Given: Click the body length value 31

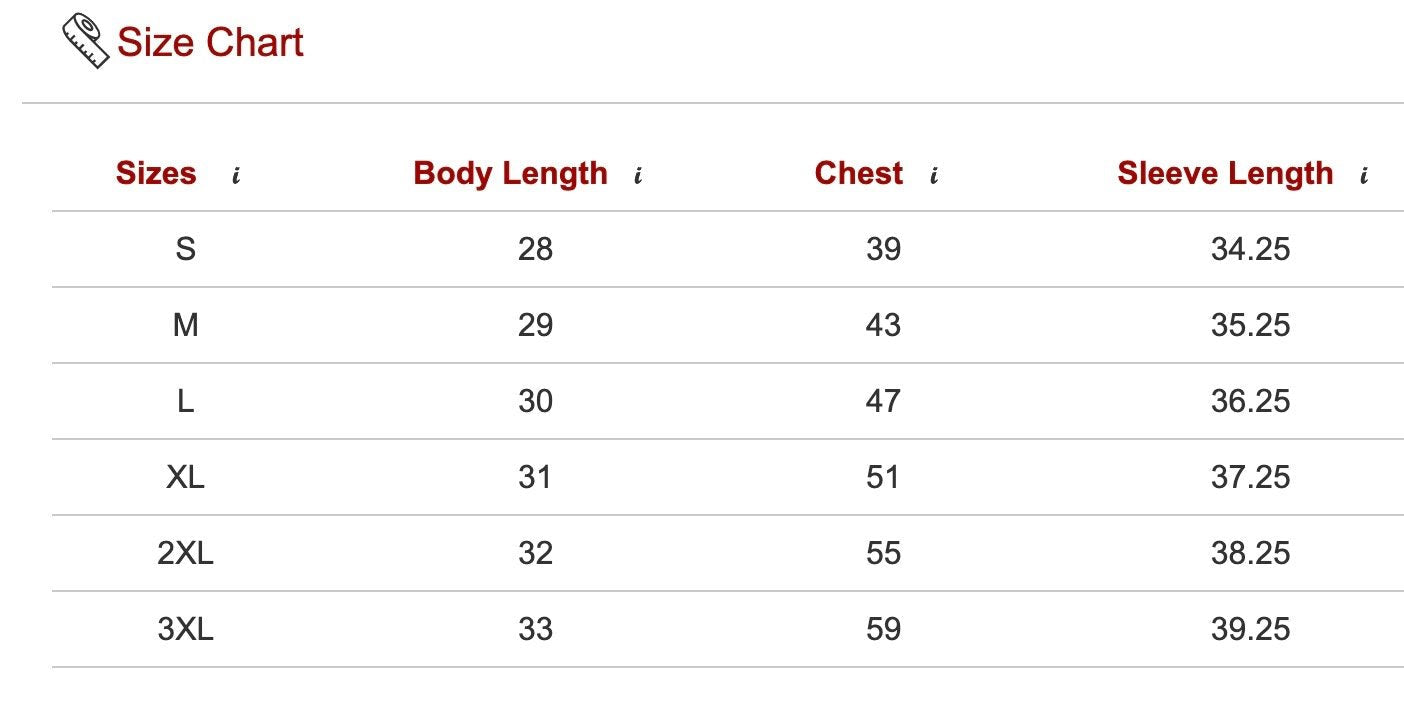Looking at the screenshot, I should point(535,477).
